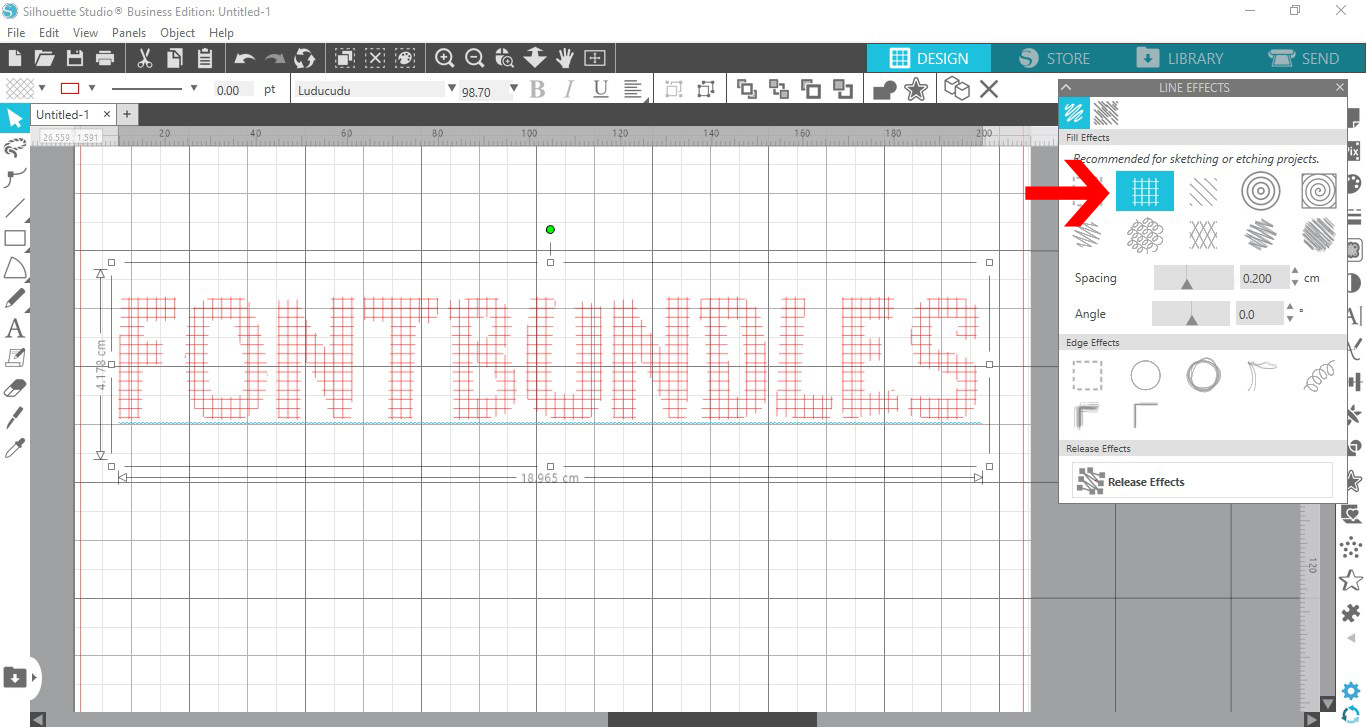
Task: Select the dense round scribble fill effect
Action: tap(1319, 235)
